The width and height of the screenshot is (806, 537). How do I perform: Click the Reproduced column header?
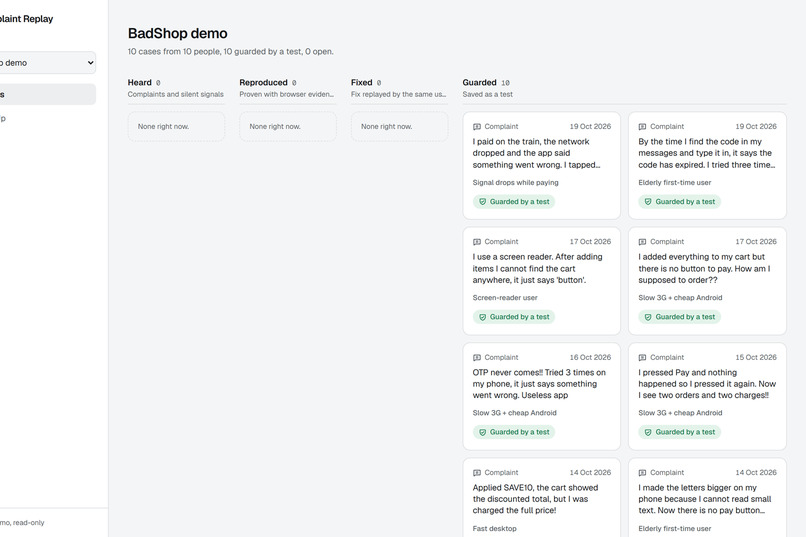(x=263, y=82)
